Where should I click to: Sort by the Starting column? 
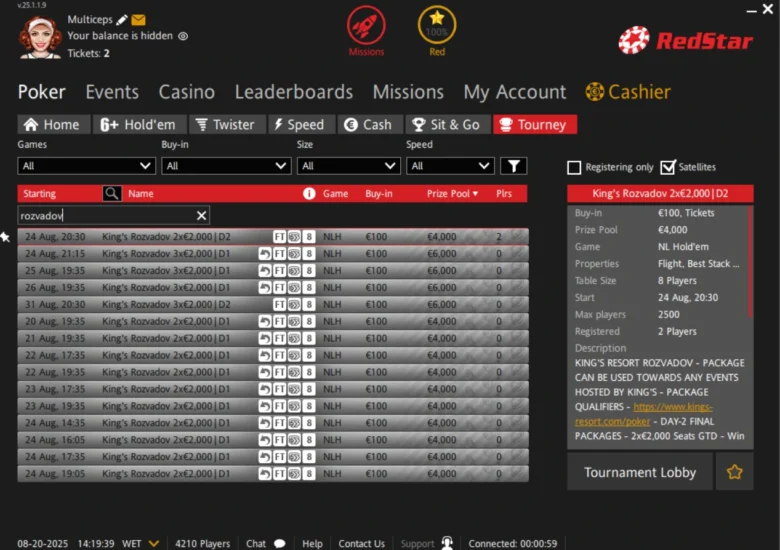point(40,194)
